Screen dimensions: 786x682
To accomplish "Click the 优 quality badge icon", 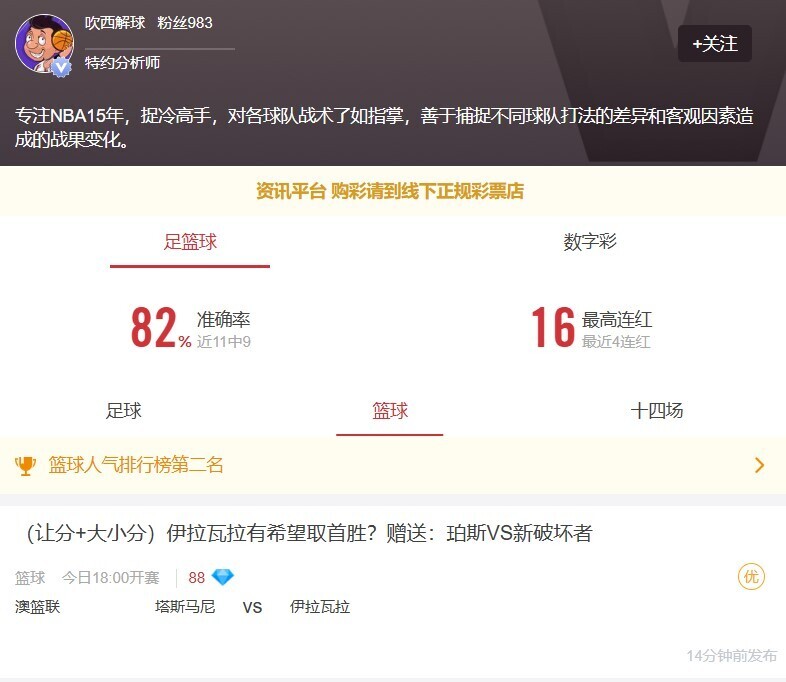I will 751,577.
